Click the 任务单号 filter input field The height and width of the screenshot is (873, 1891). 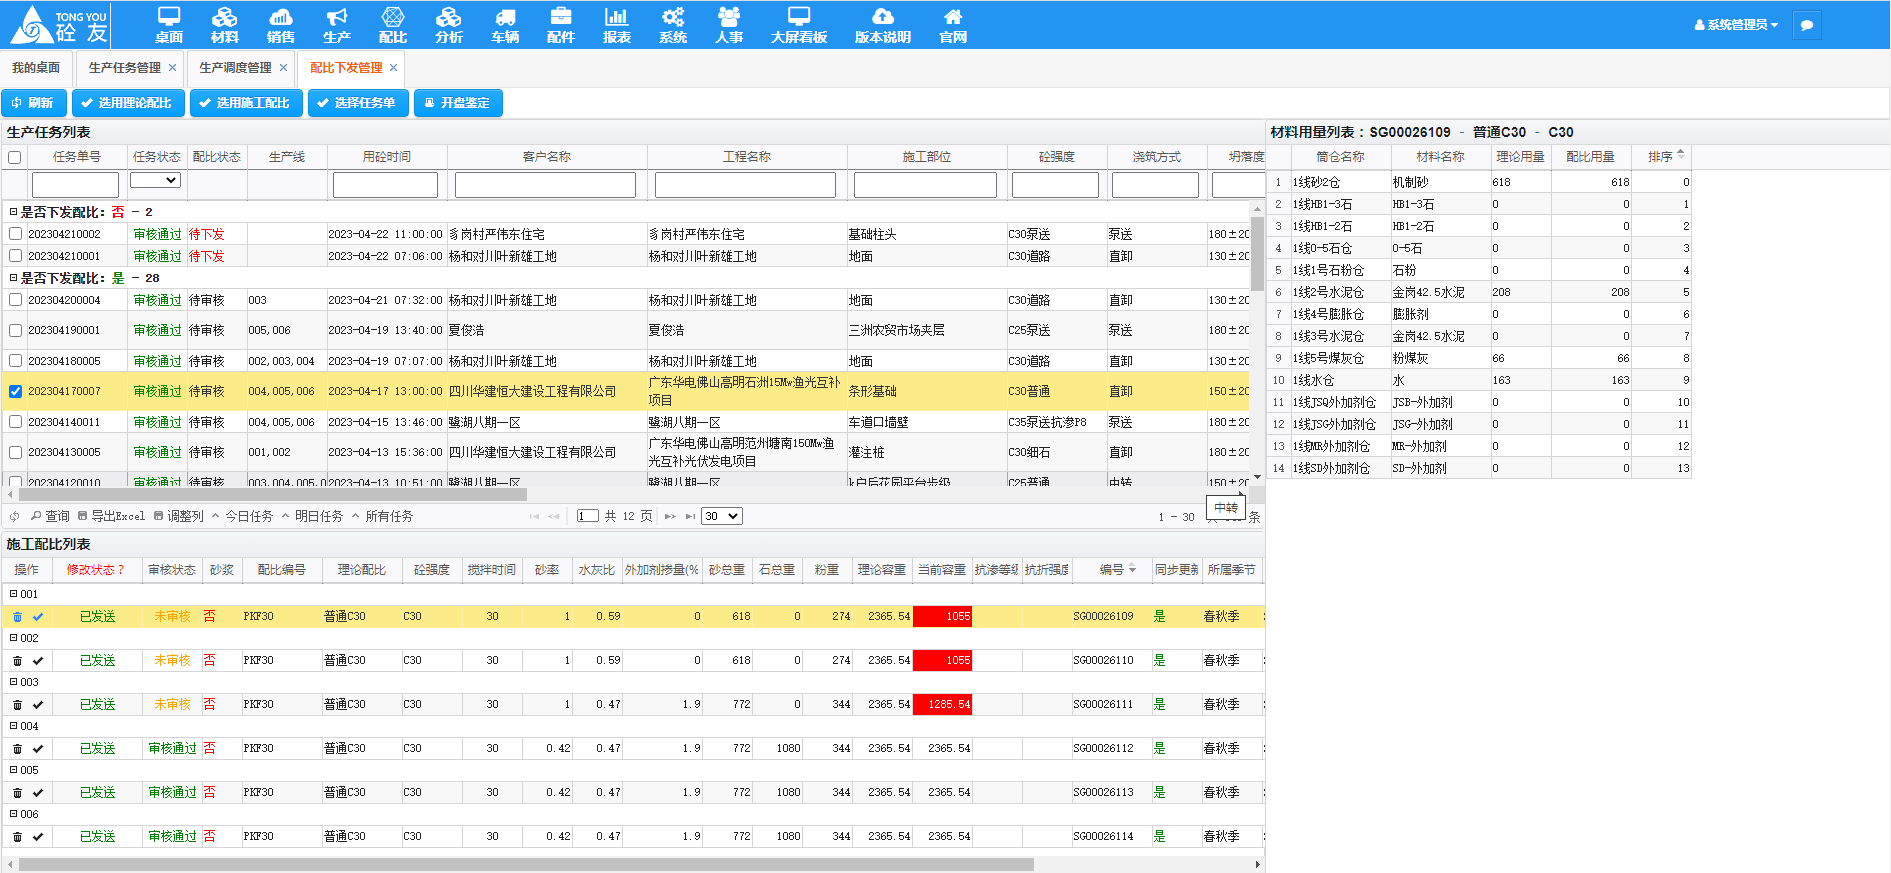click(x=75, y=185)
